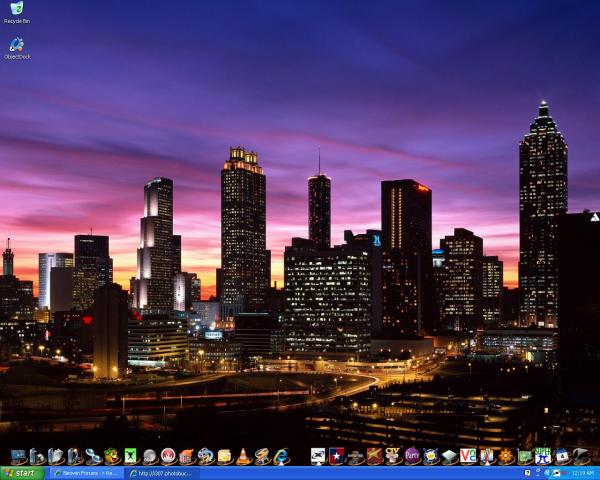
Task: Open the Windows Start menu
Action: point(23,473)
